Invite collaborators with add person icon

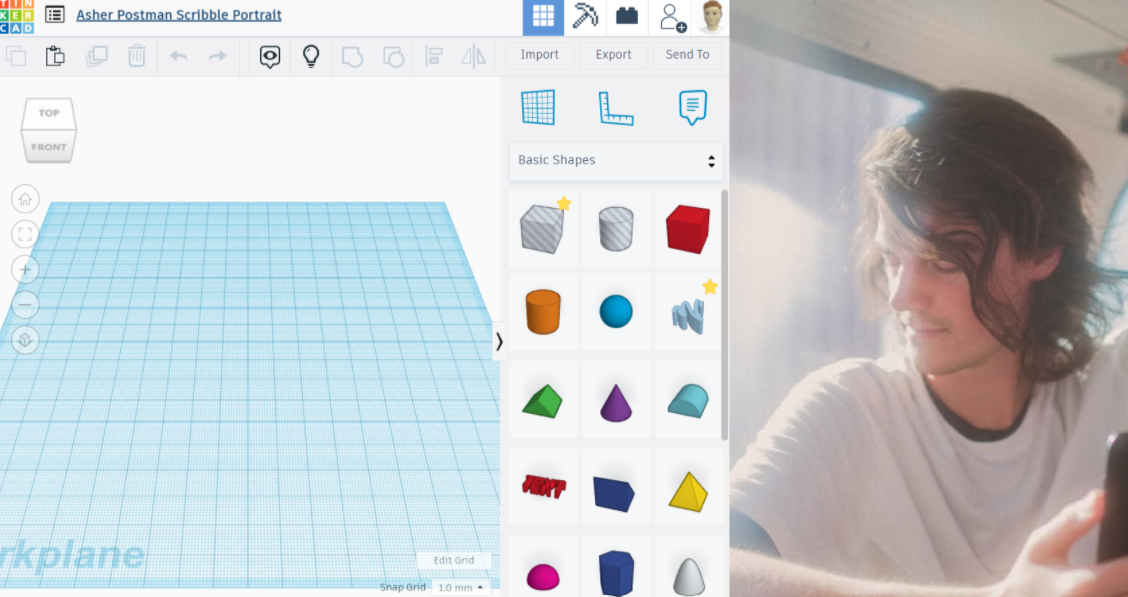pyautogui.click(x=672, y=17)
